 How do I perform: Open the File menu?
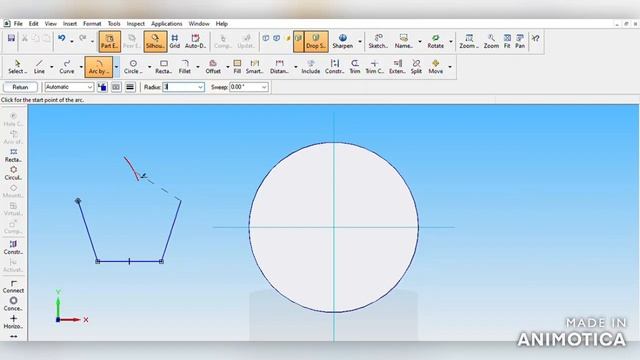click(18, 24)
